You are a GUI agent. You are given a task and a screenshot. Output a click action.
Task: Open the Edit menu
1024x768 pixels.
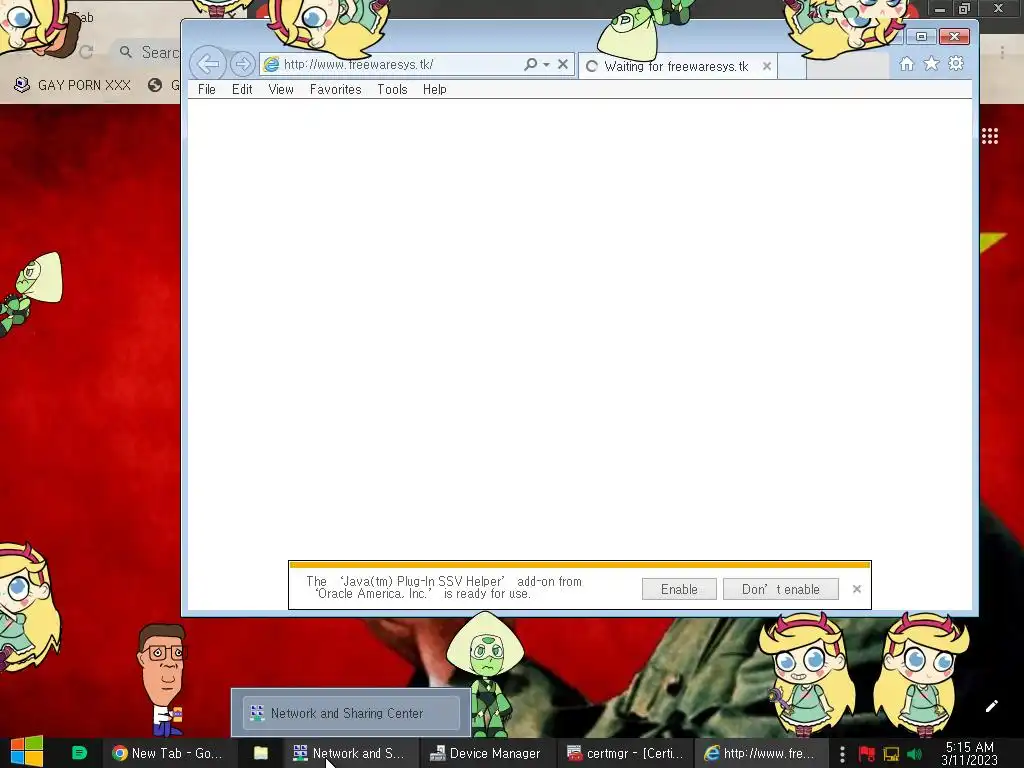click(x=242, y=89)
